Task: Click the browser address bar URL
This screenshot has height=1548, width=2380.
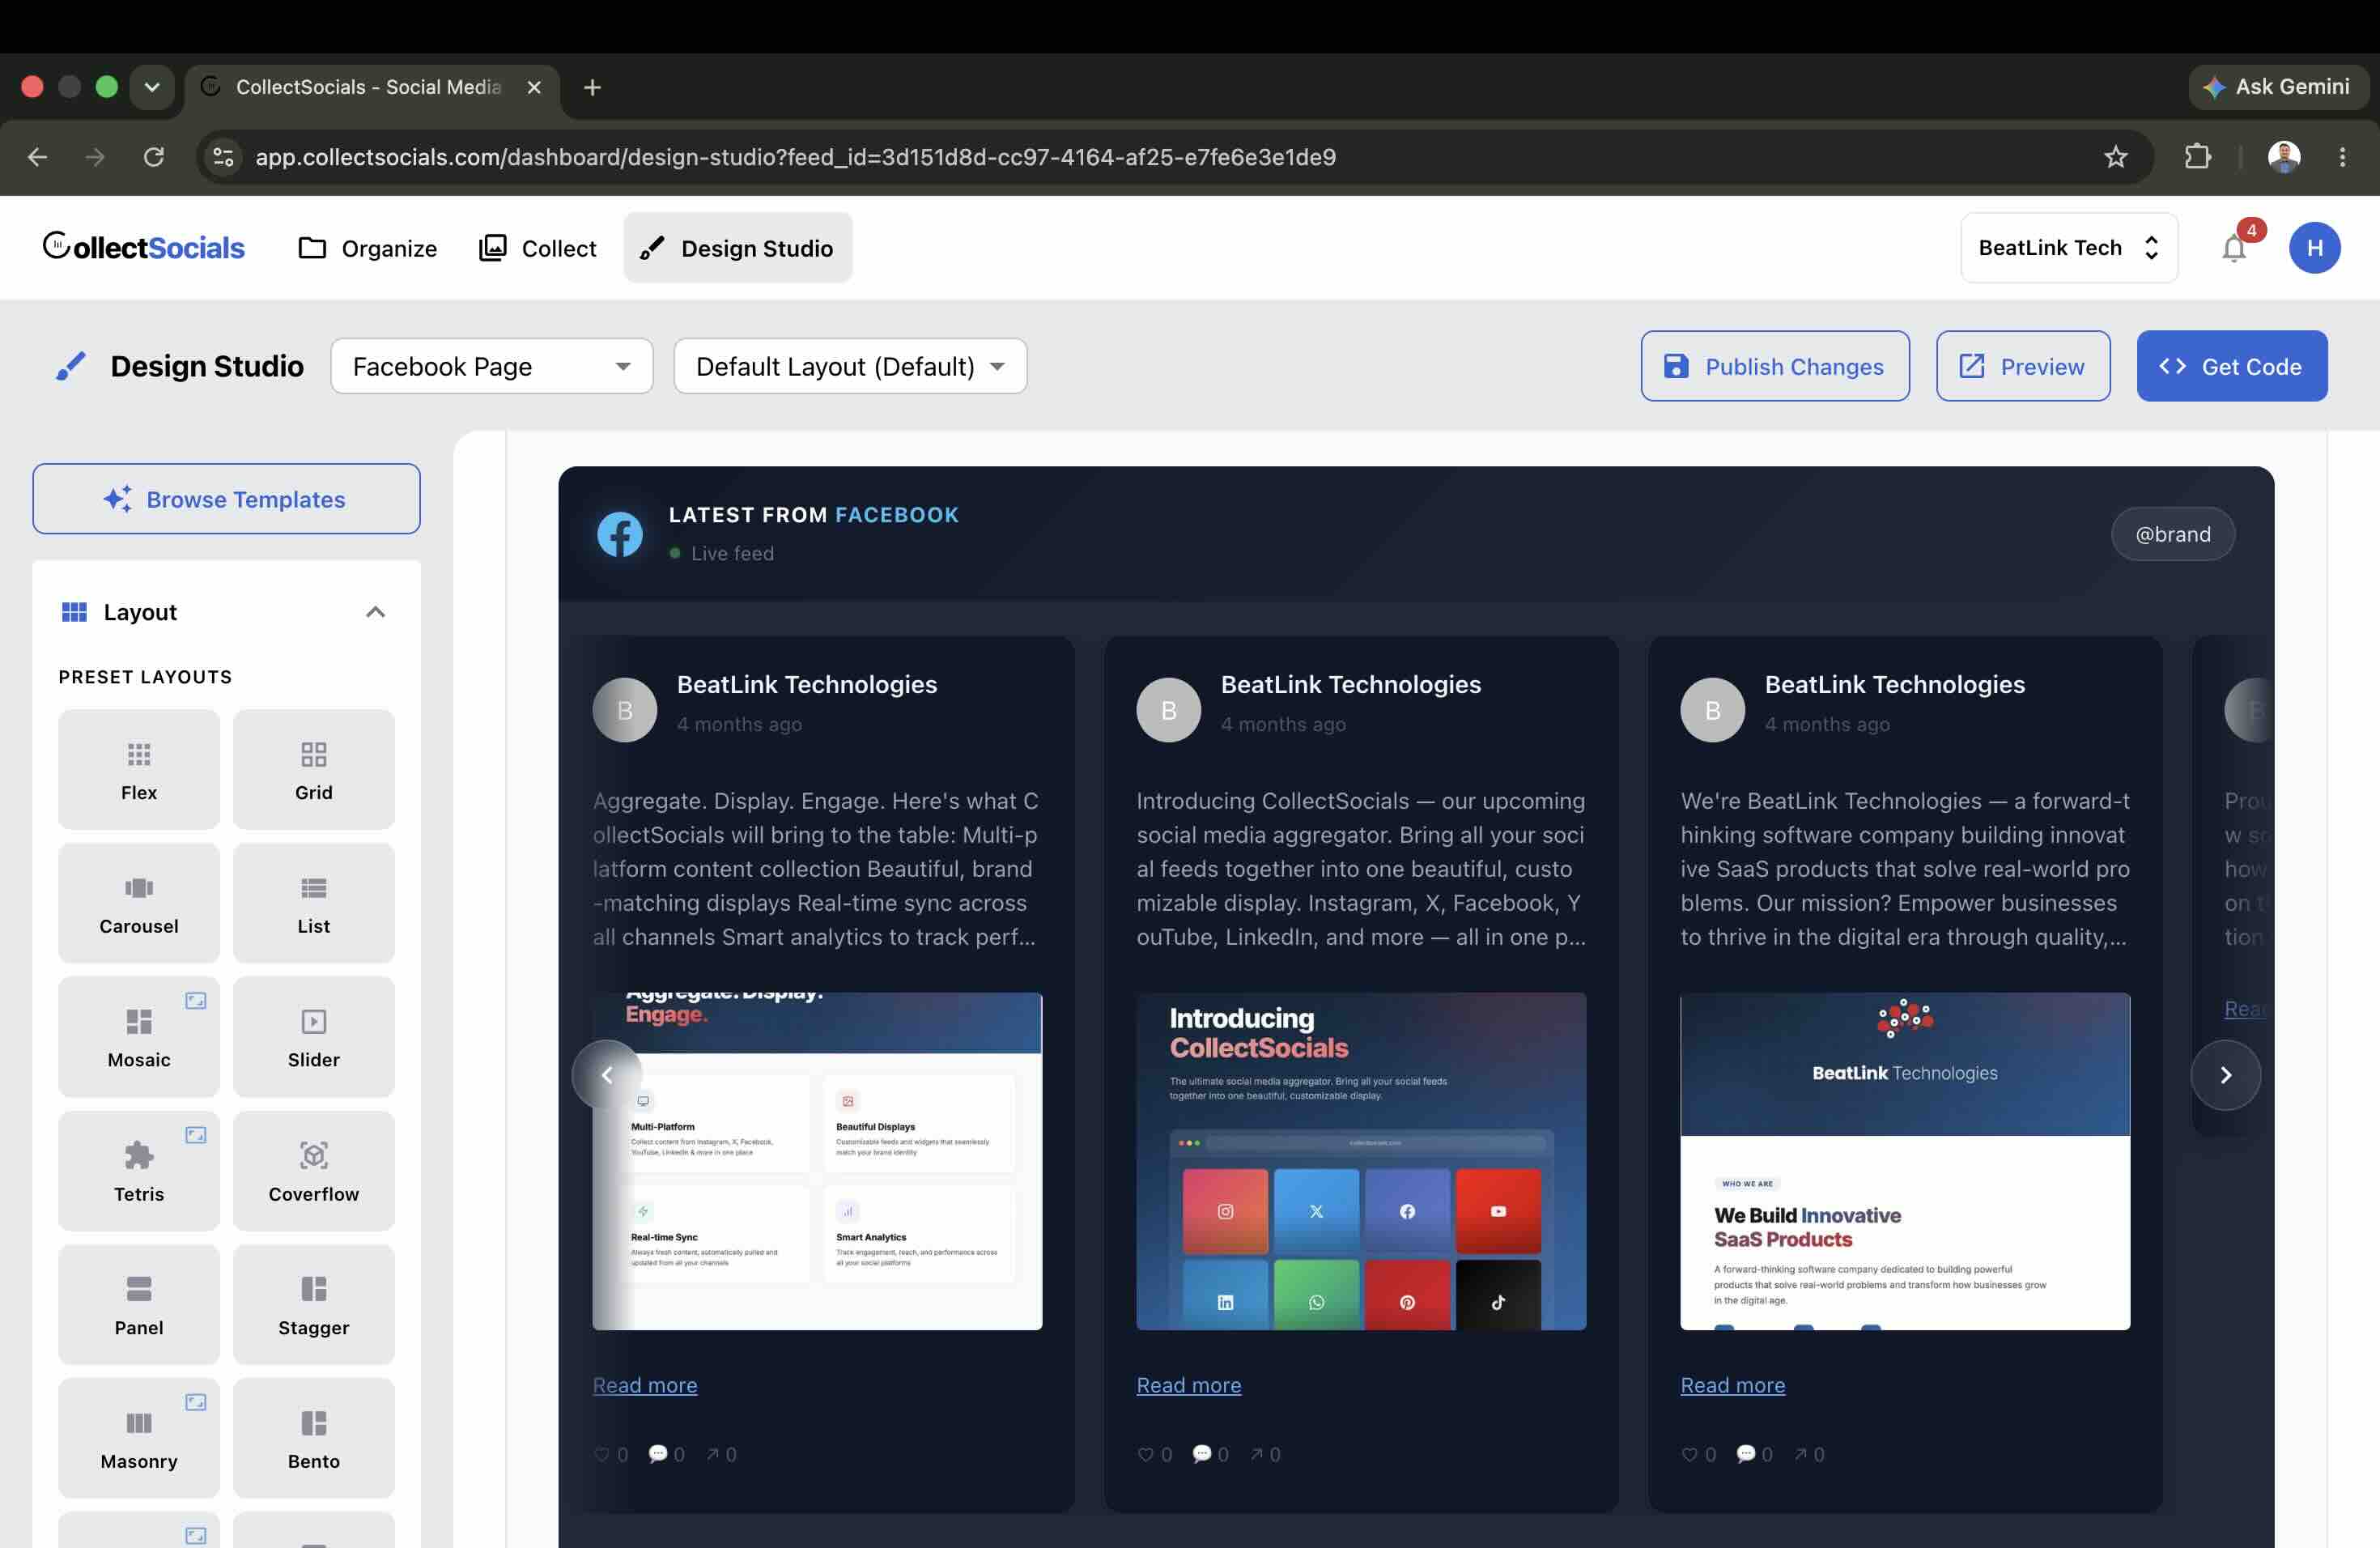Action: coord(795,157)
